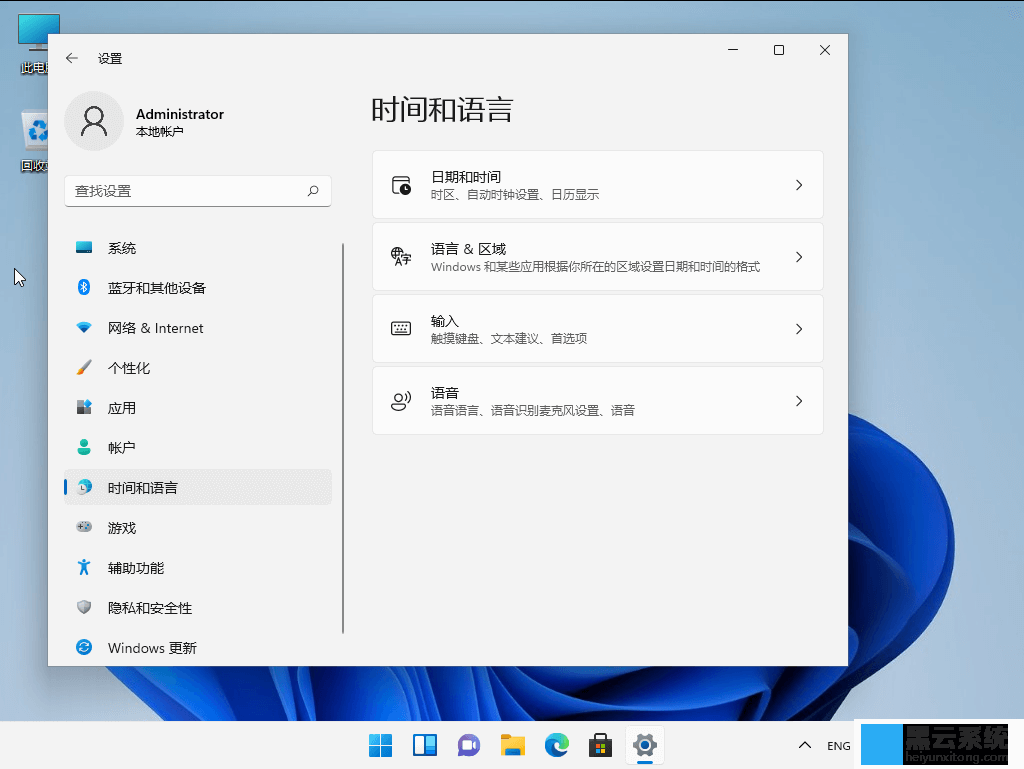Open the Start menu from the taskbar
This screenshot has height=769, width=1024.
click(x=381, y=745)
